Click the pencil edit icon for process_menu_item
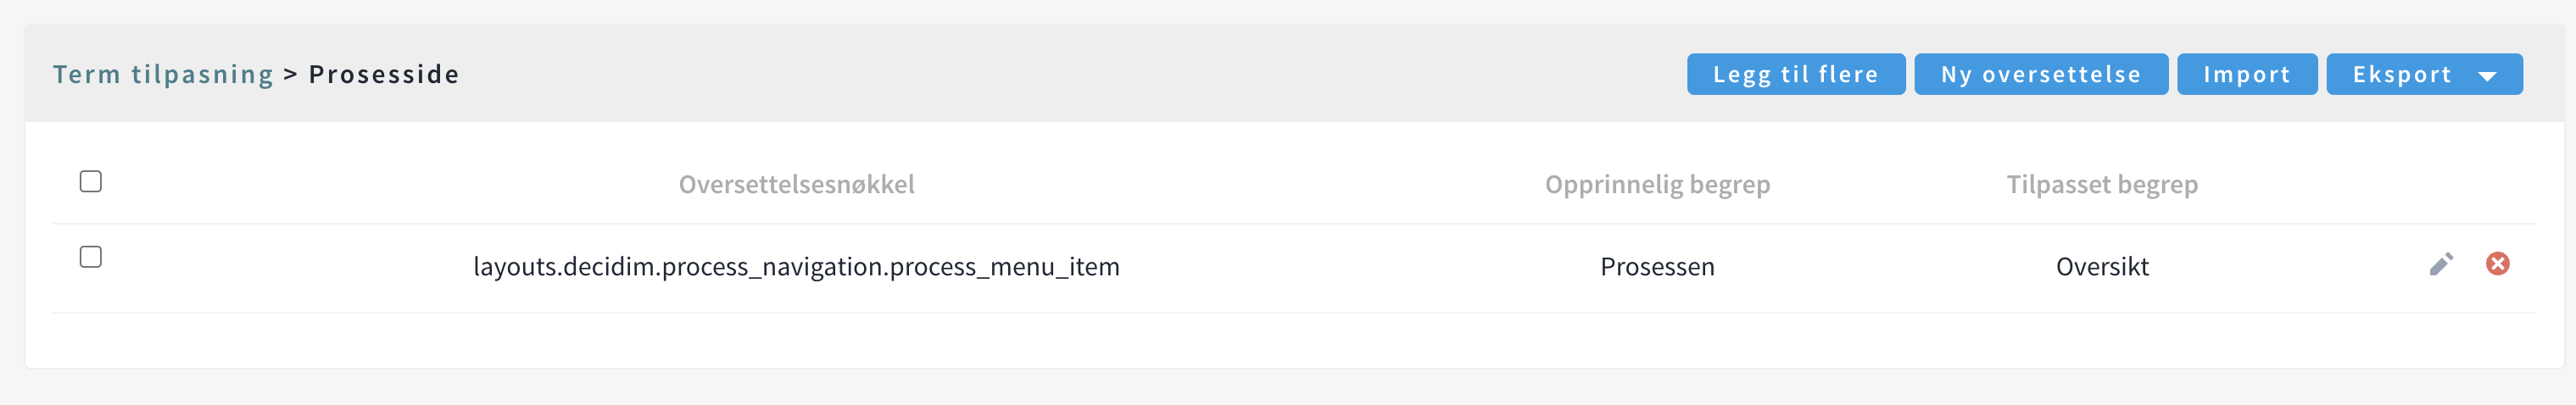The height and width of the screenshot is (405, 2576). click(2441, 264)
